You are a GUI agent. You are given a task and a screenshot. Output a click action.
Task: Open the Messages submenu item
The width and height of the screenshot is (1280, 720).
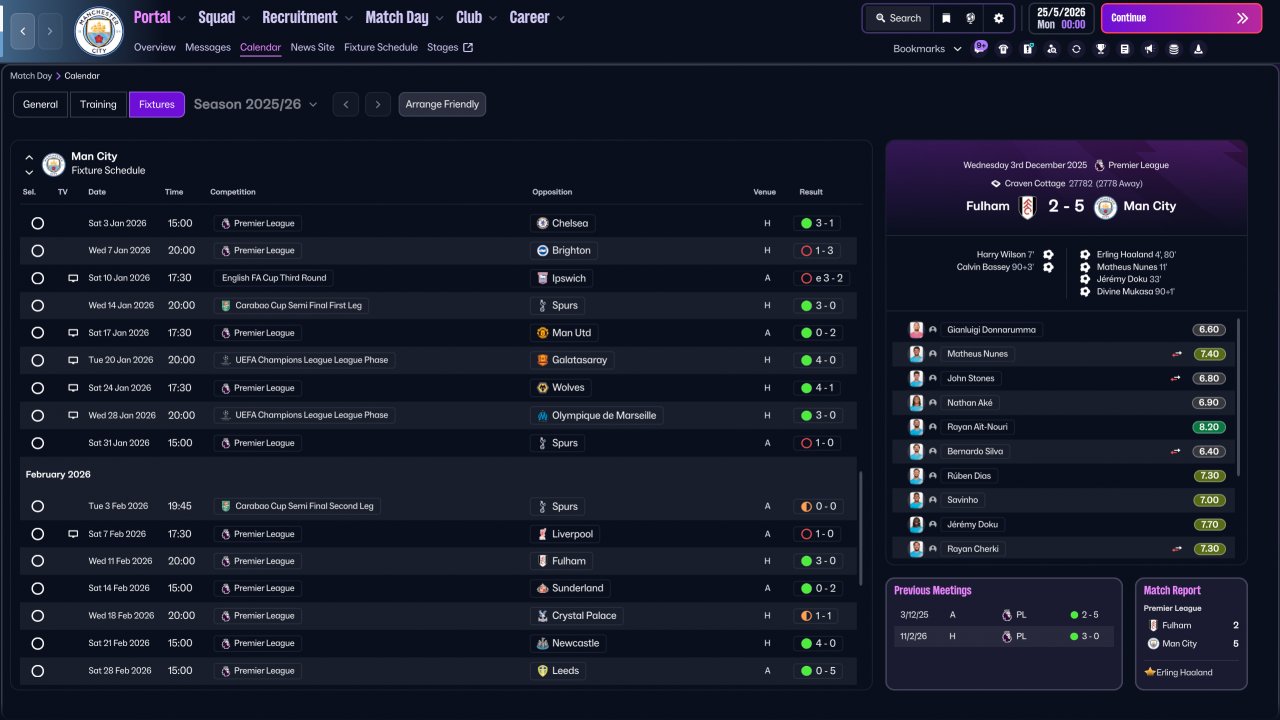coord(208,47)
